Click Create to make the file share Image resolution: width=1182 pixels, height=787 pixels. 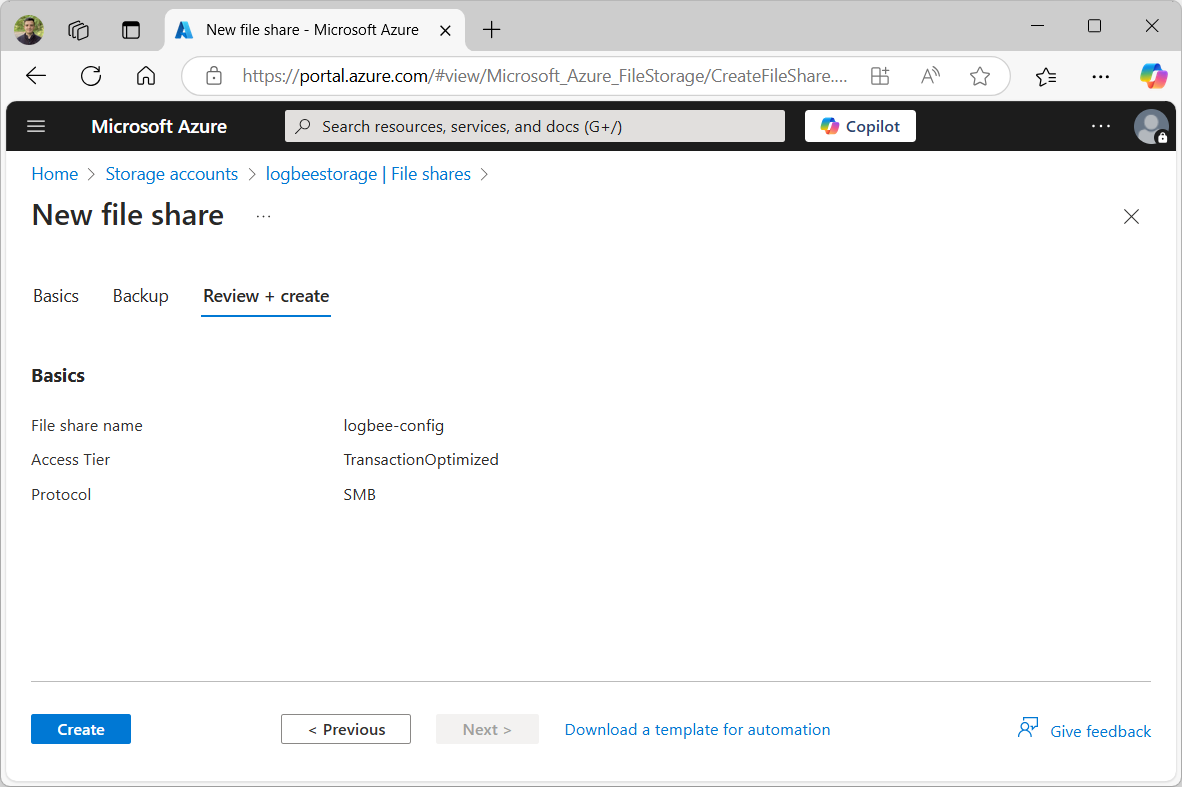[80, 729]
